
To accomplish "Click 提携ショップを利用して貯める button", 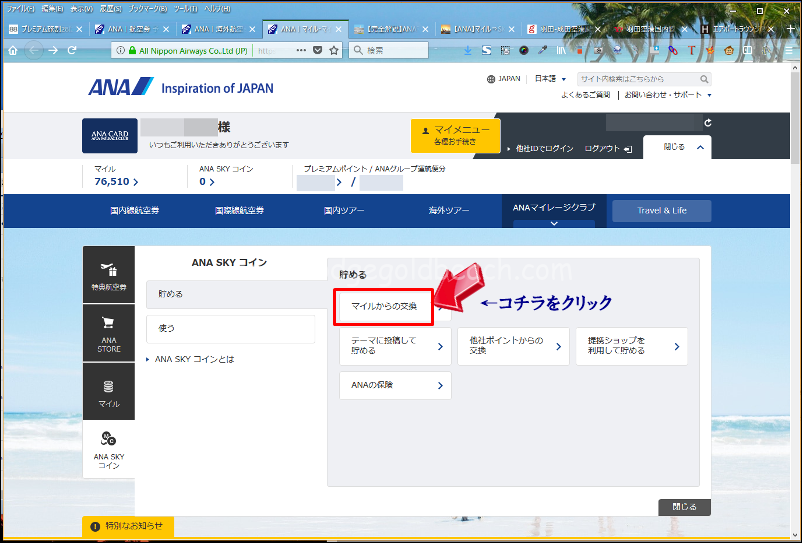I will point(632,346).
